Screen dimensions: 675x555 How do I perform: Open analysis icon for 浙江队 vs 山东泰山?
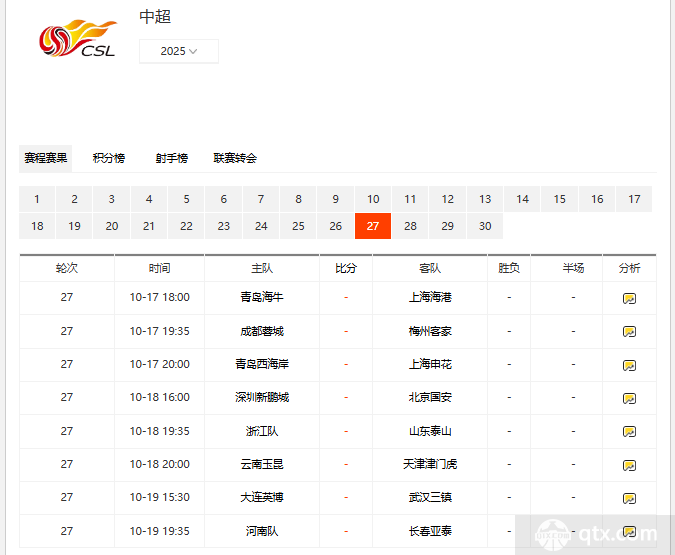(629, 432)
